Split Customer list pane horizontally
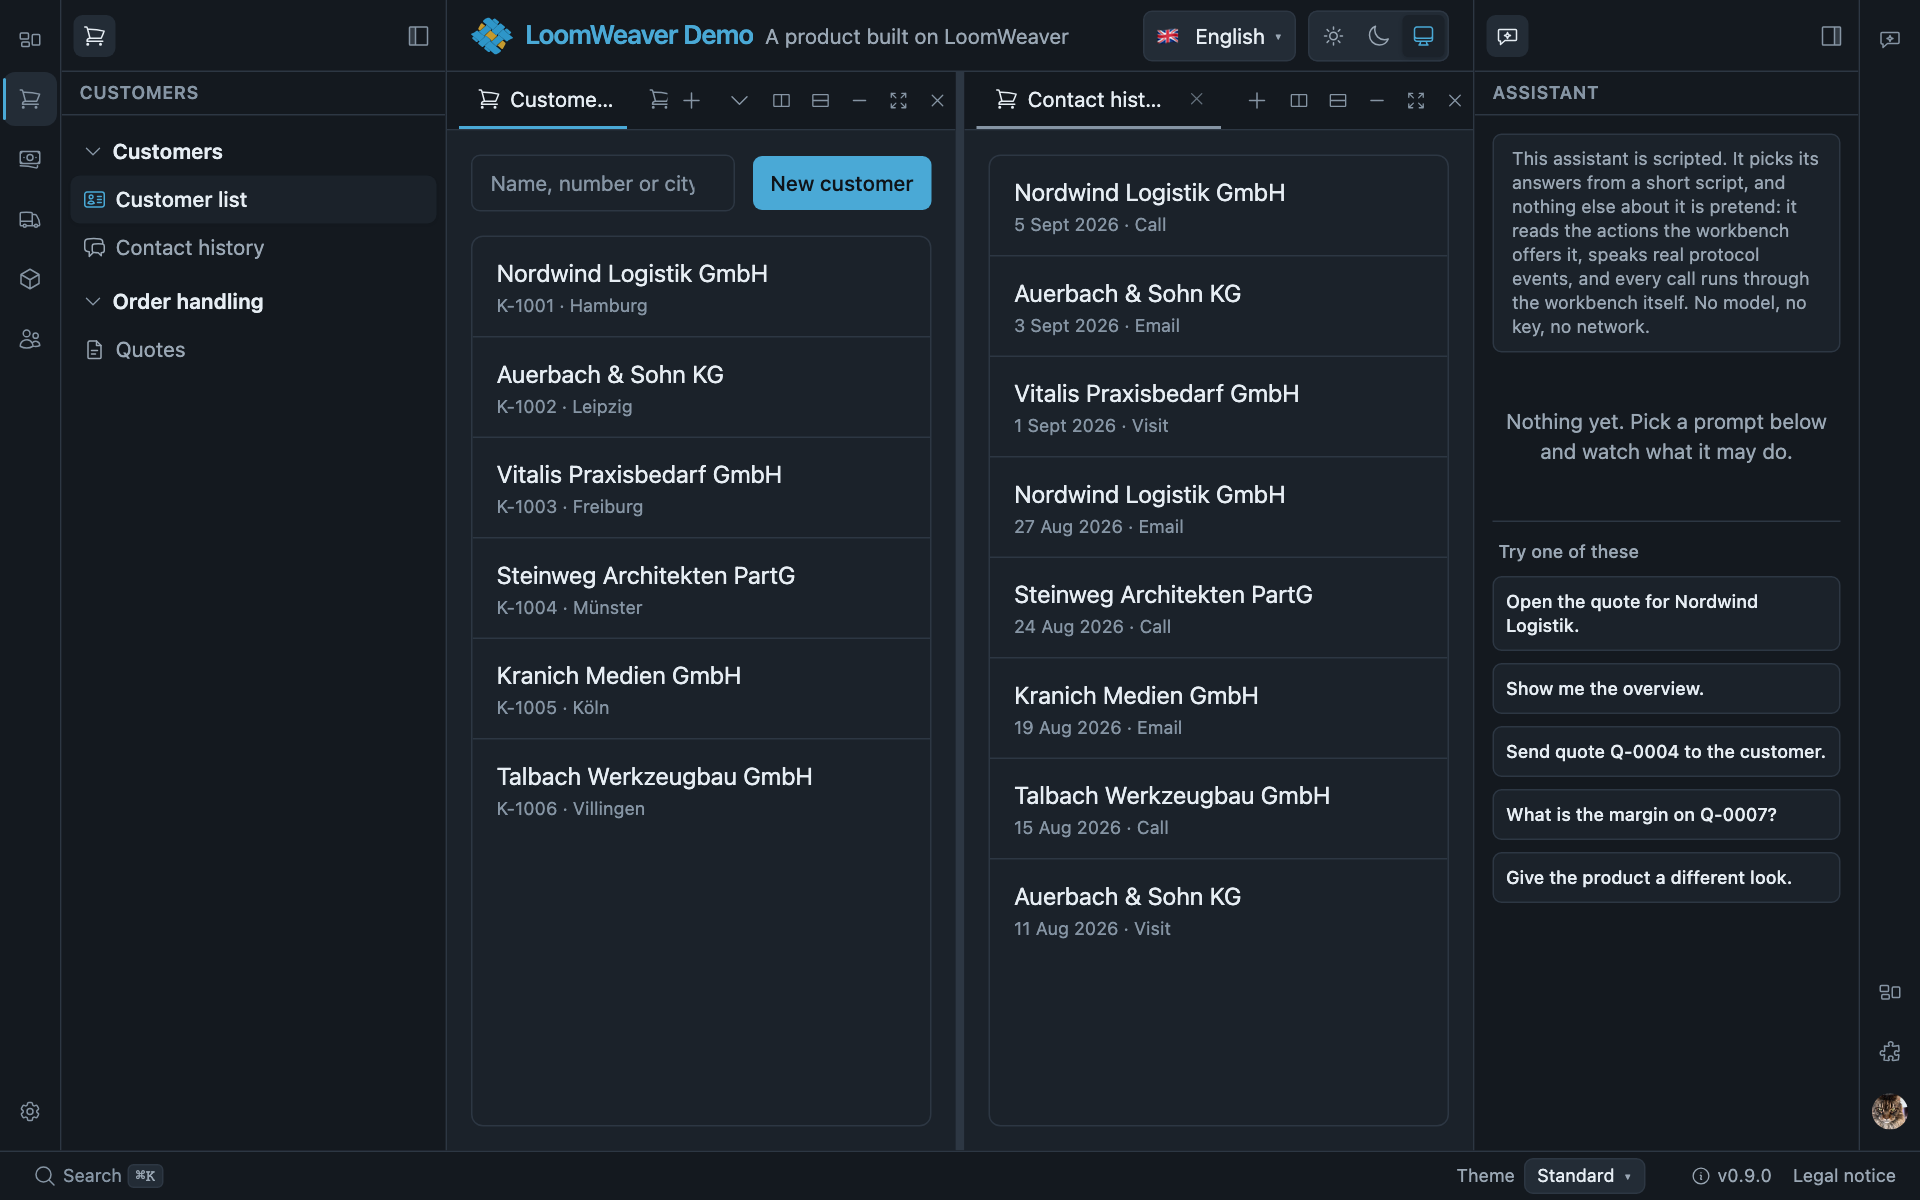This screenshot has width=1920, height=1200. [820, 100]
